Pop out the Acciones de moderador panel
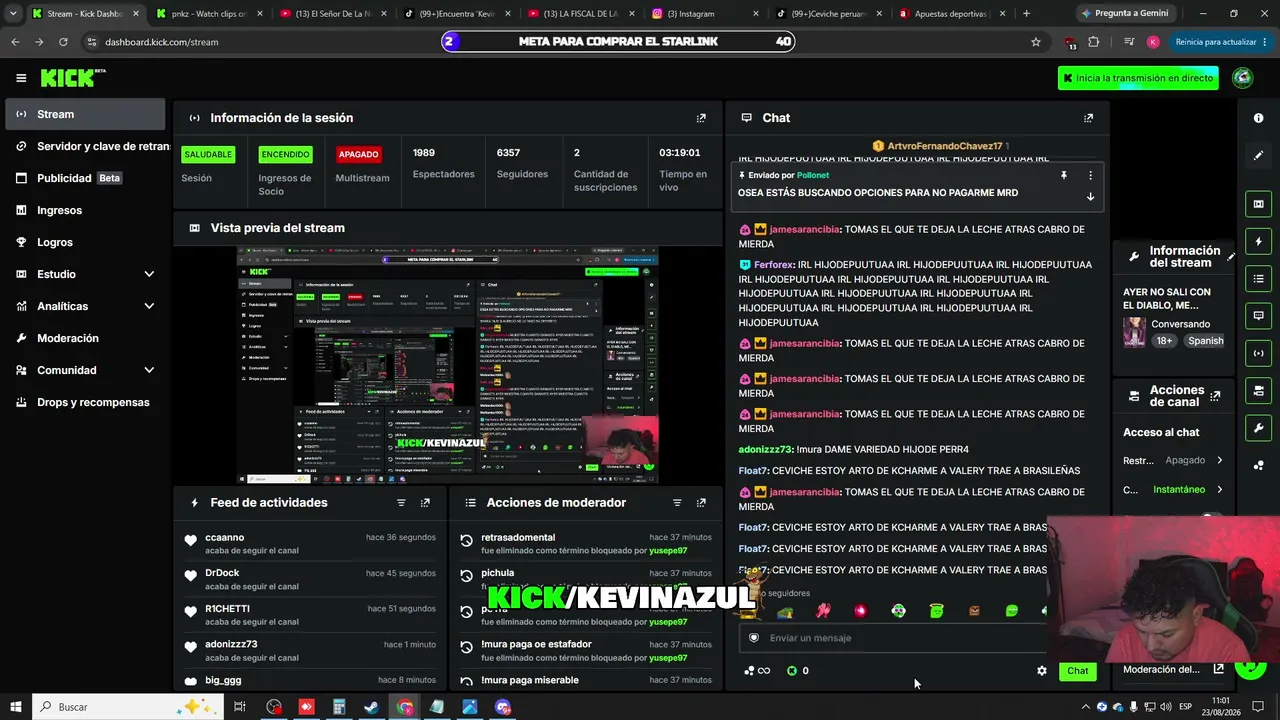Screen dimensions: 1280x720 pyautogui.click(x=701, y=503)
